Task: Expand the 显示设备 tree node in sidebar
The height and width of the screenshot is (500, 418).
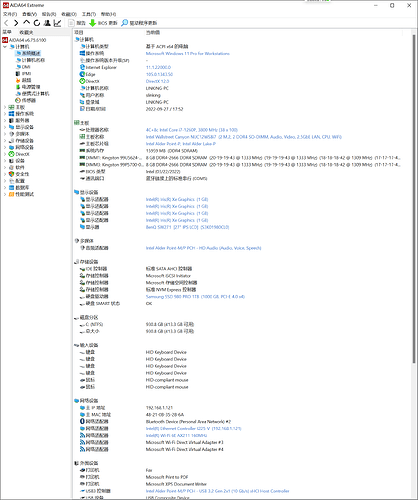Action: click(5, 127)
